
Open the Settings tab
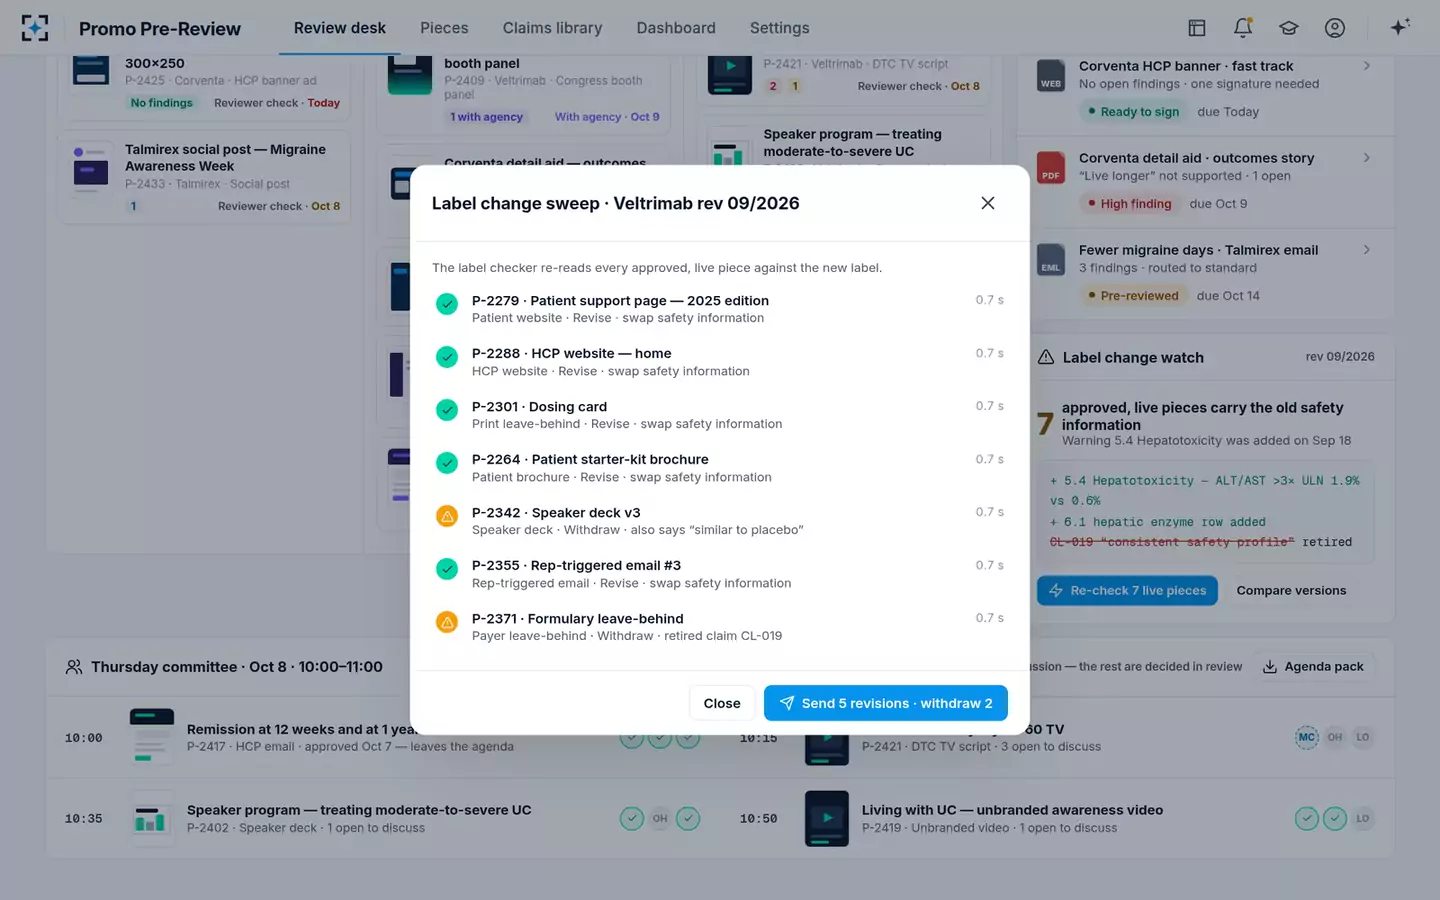tap(780, 28)
